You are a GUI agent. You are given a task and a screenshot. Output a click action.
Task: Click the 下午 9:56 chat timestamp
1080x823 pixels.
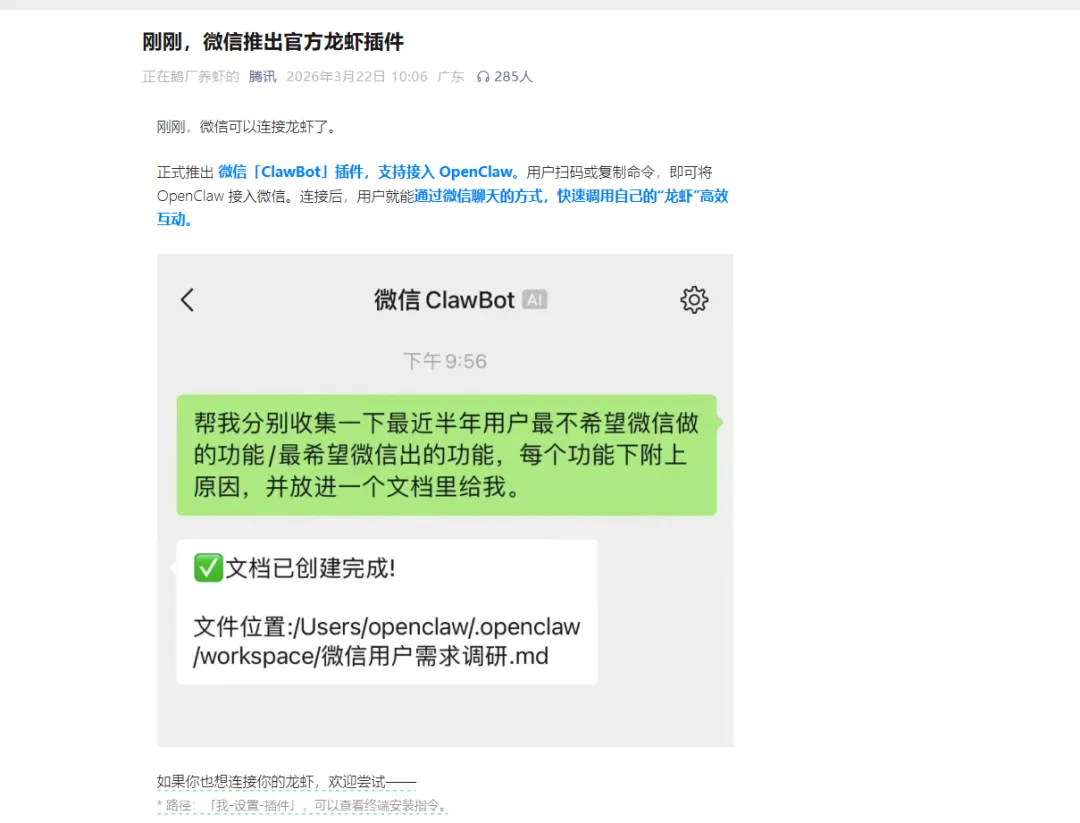coord(445,361)
